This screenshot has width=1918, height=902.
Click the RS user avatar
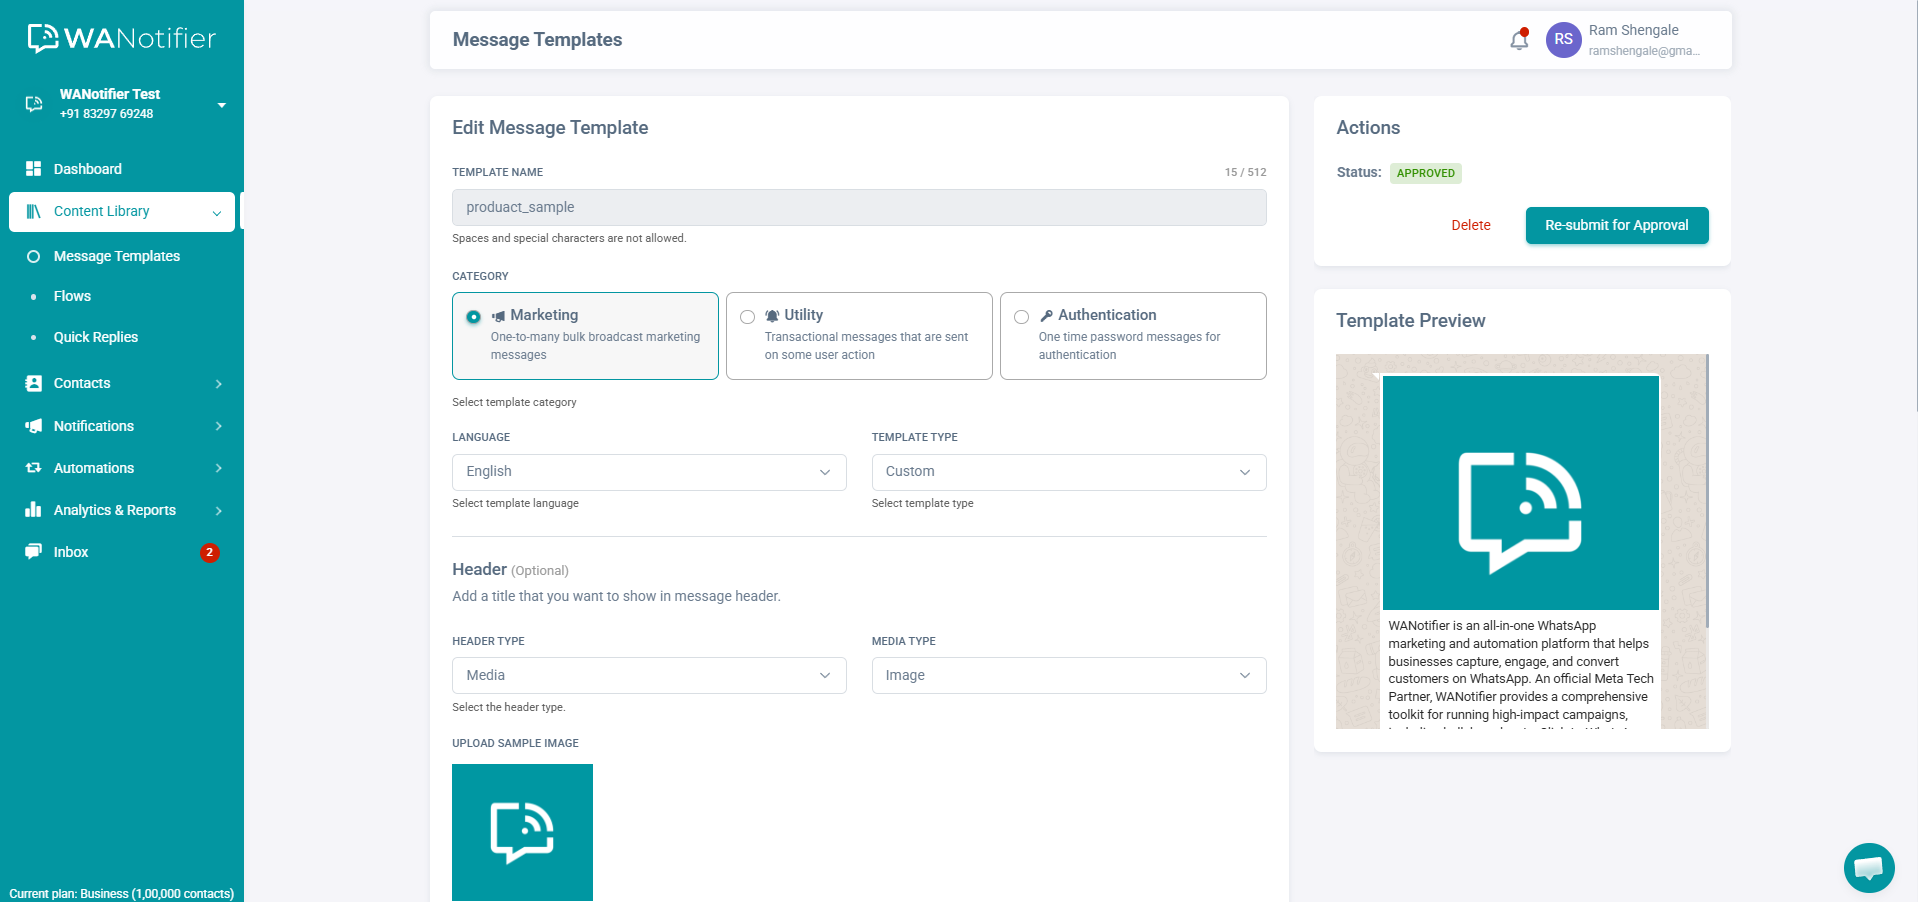[1563, 40]
